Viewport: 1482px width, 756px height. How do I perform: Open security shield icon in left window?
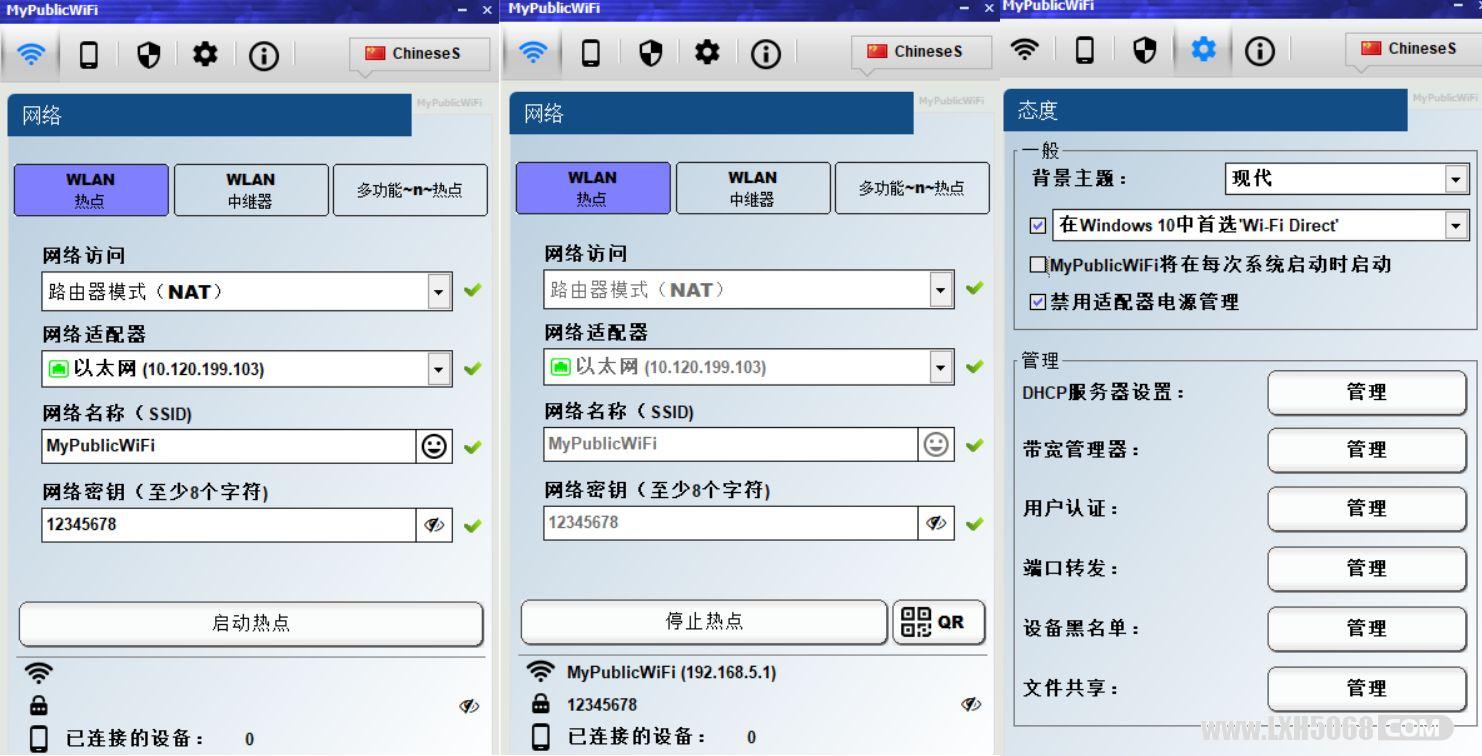pos(148,55)
